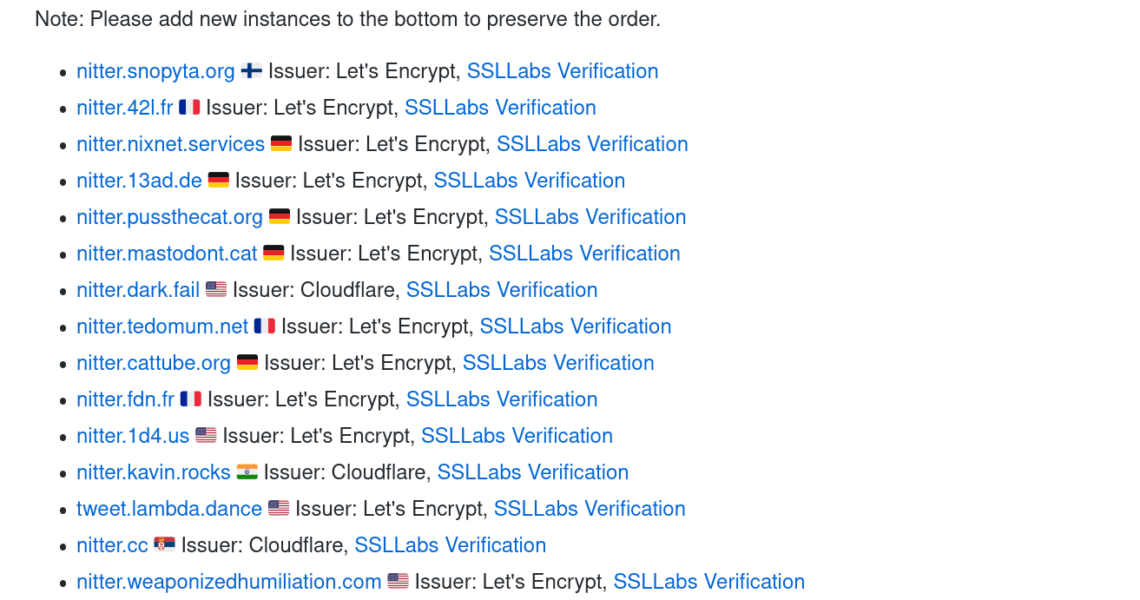Open nitter.weaponizedhumiliation.com instance link
The width and height of the screenshot is (1140, 600).
coord(228,581)
